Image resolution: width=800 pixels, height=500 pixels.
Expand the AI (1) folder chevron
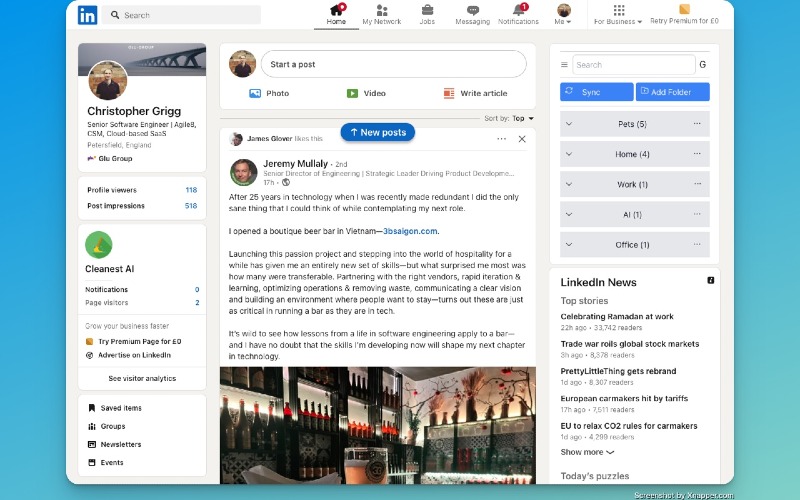click(569, 214)
